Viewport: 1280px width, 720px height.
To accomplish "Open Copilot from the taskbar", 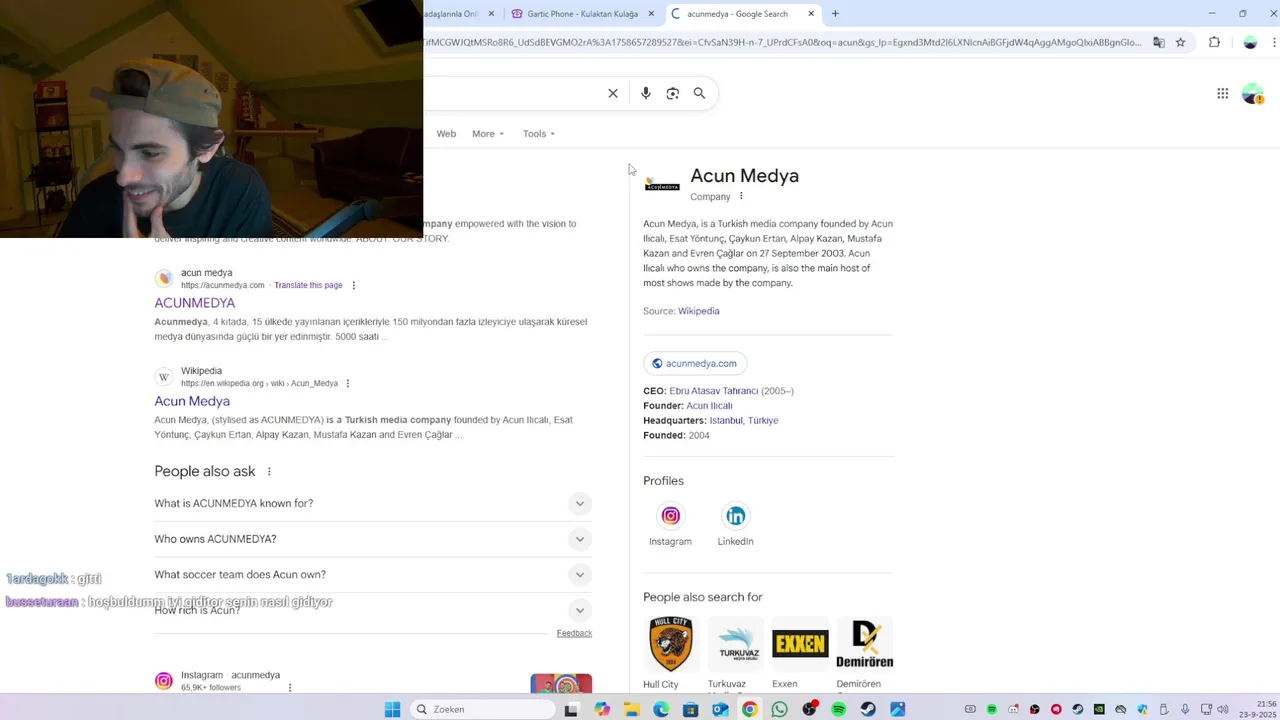I will pyautogui.click(x=602, y=709).
